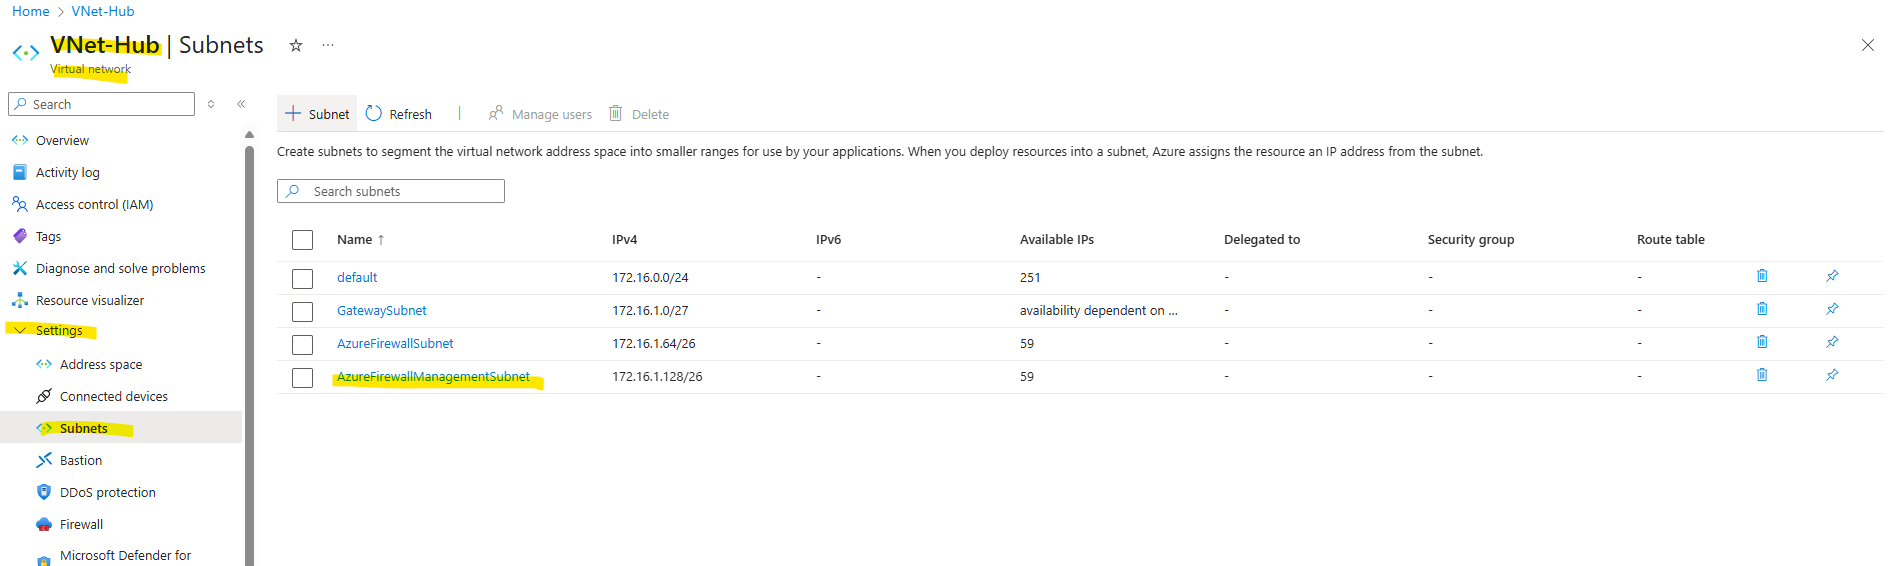Open Resource visualizer menu item
The image size is (1896, 566).
[90, 300]
